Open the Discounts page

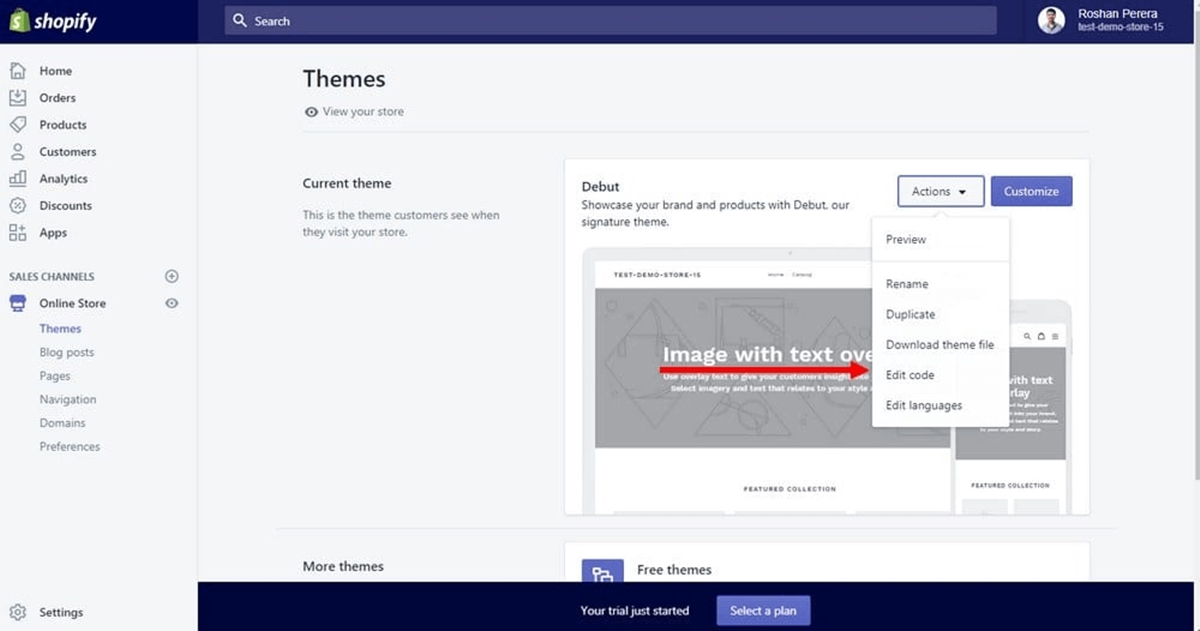point(65,206)
